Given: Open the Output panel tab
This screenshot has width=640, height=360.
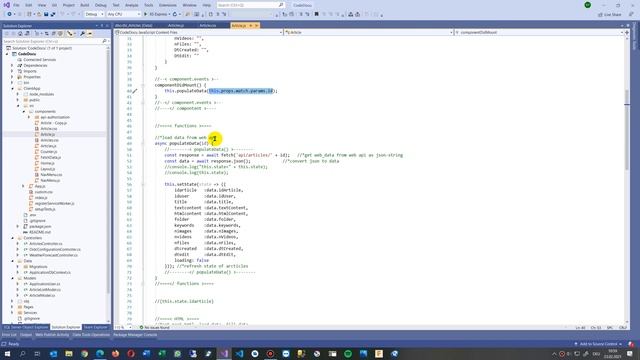Looking at the screenshot, I should 26,335.
